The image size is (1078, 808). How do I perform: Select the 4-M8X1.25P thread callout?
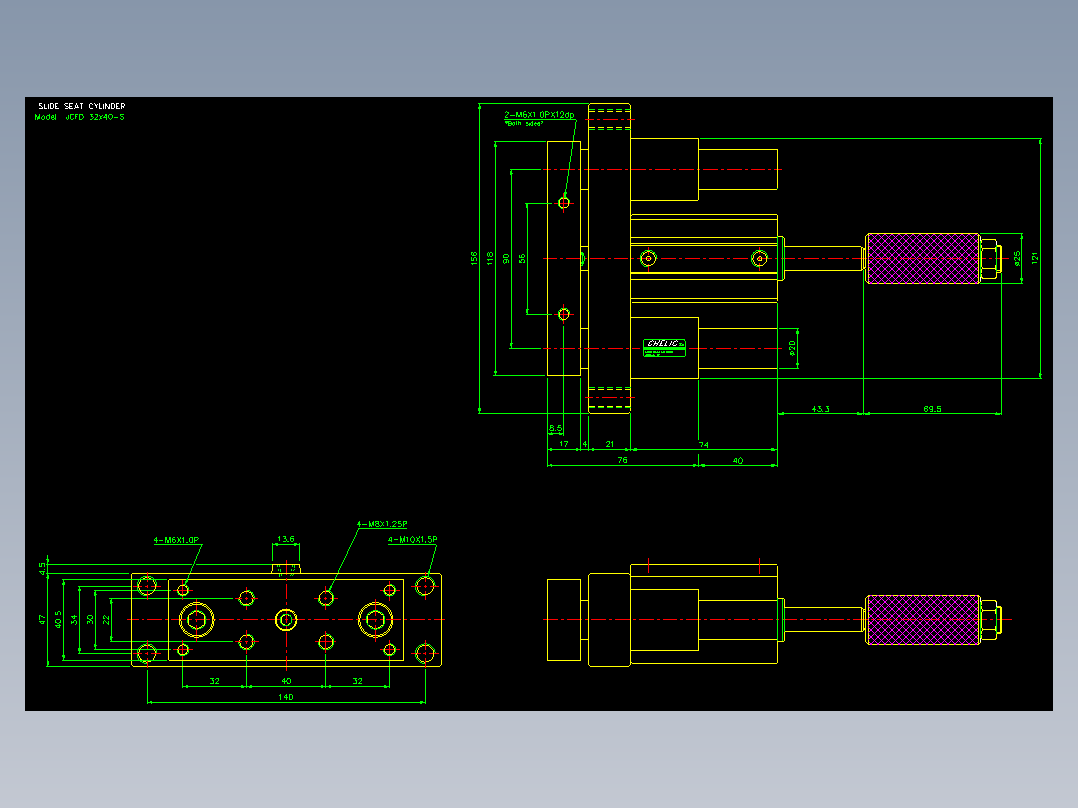[x=382, y=524]
